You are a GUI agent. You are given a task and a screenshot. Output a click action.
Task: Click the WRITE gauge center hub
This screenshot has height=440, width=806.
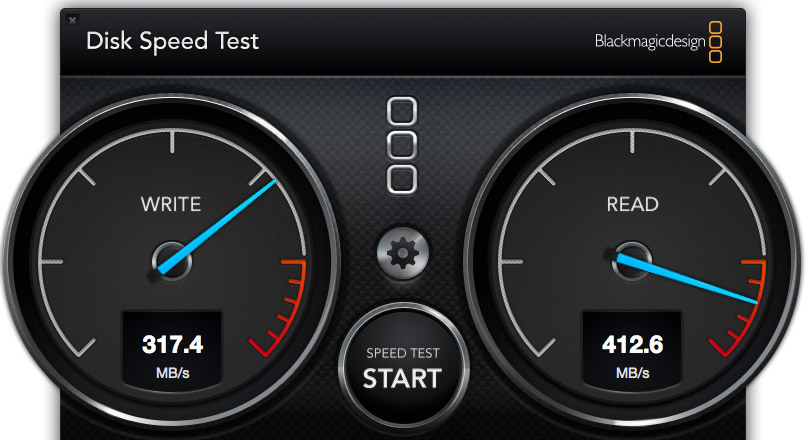(x=172, y=262)
